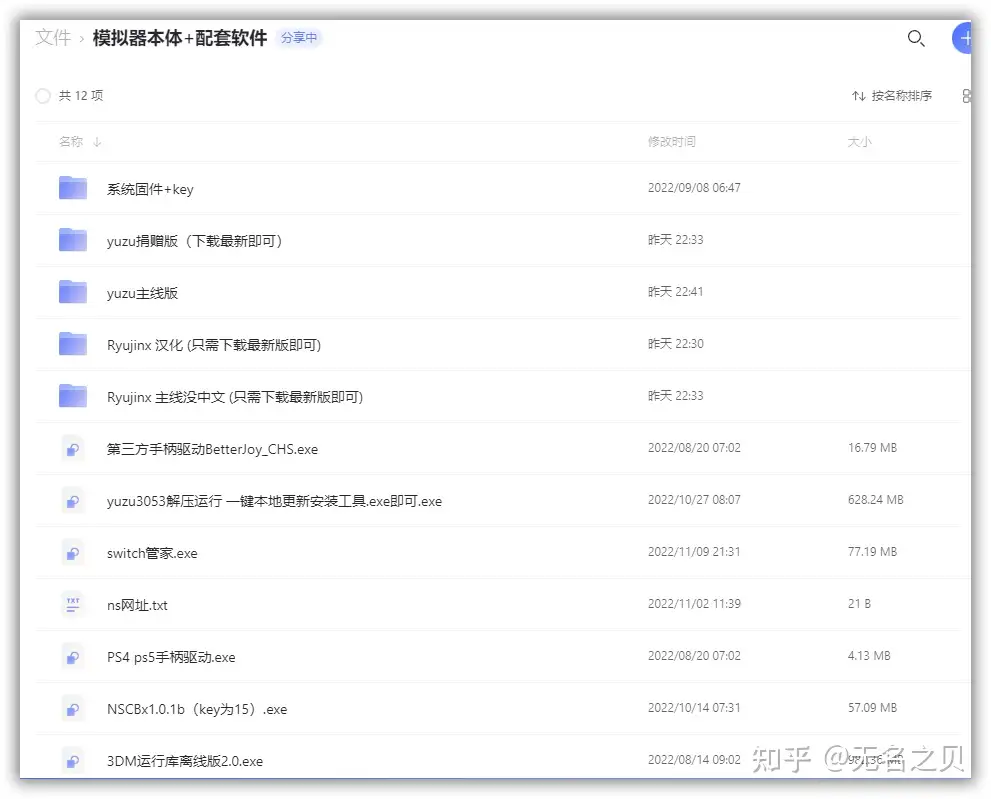Viewport: 991px width, 799px height.
Task: Click date 2022/08/14 09:02
Action: pyautogui.click(x=694, y=760)
